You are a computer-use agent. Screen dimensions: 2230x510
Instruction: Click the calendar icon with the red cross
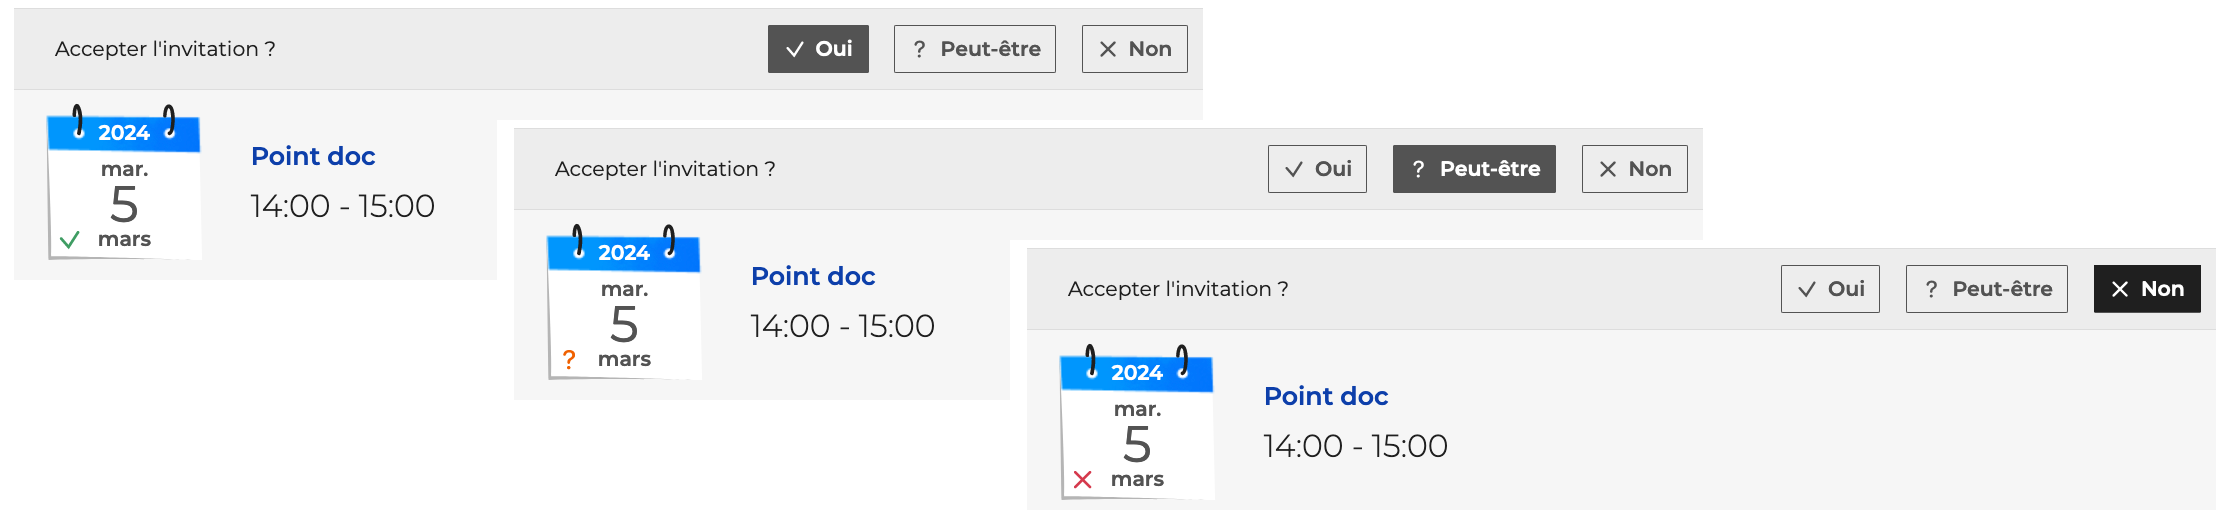tap(1137, 427)
